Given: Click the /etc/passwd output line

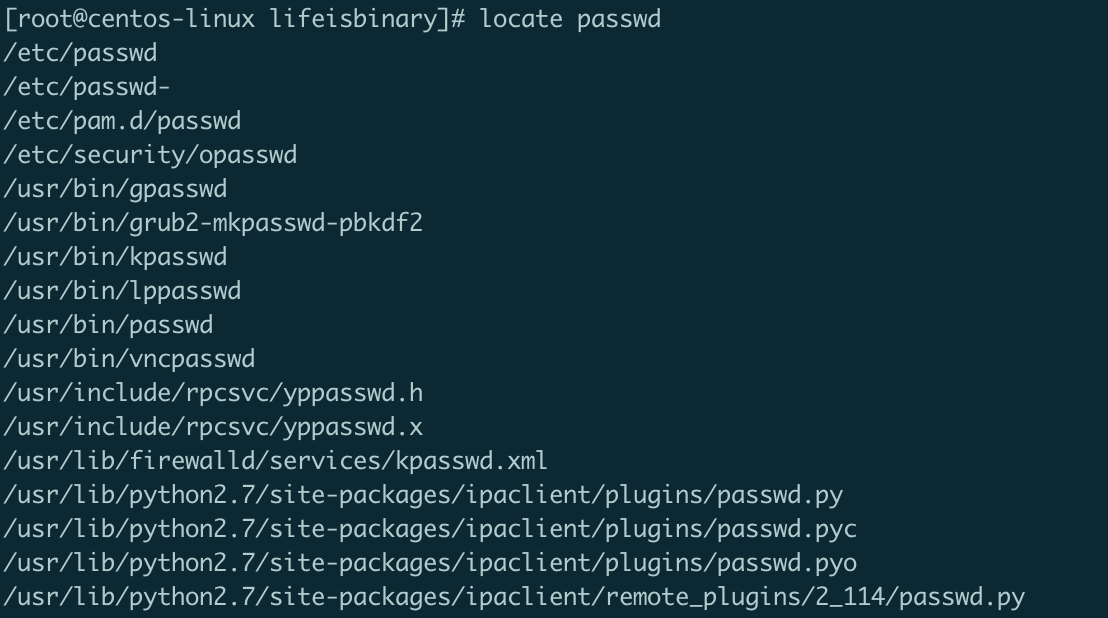Looking at the screenshot, I should click(x=81, y=54).
